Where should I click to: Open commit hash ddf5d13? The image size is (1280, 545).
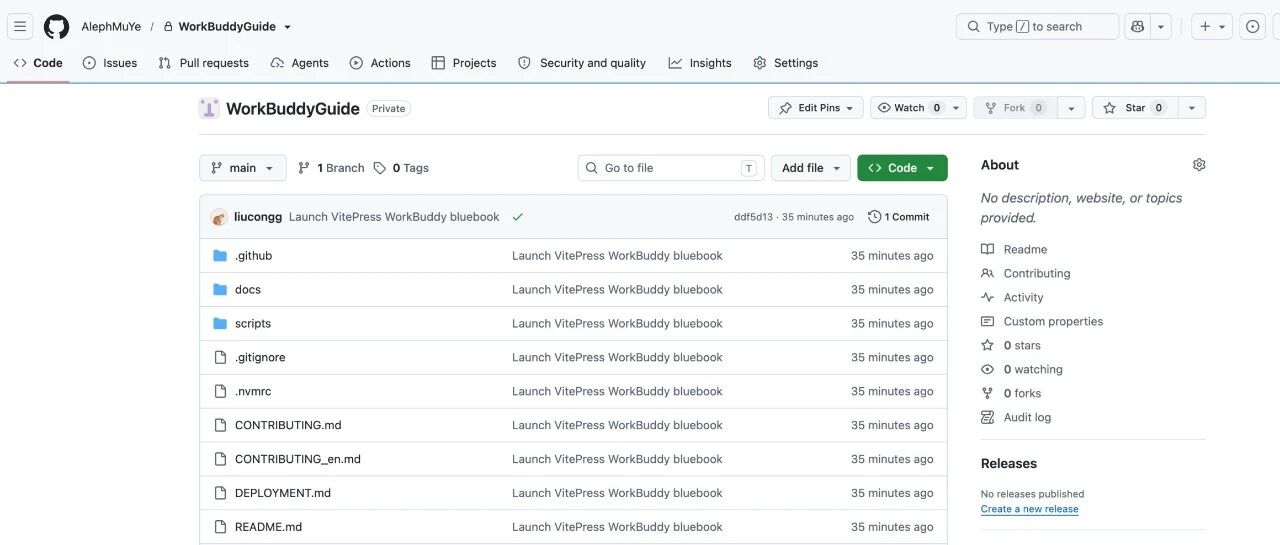753,217
